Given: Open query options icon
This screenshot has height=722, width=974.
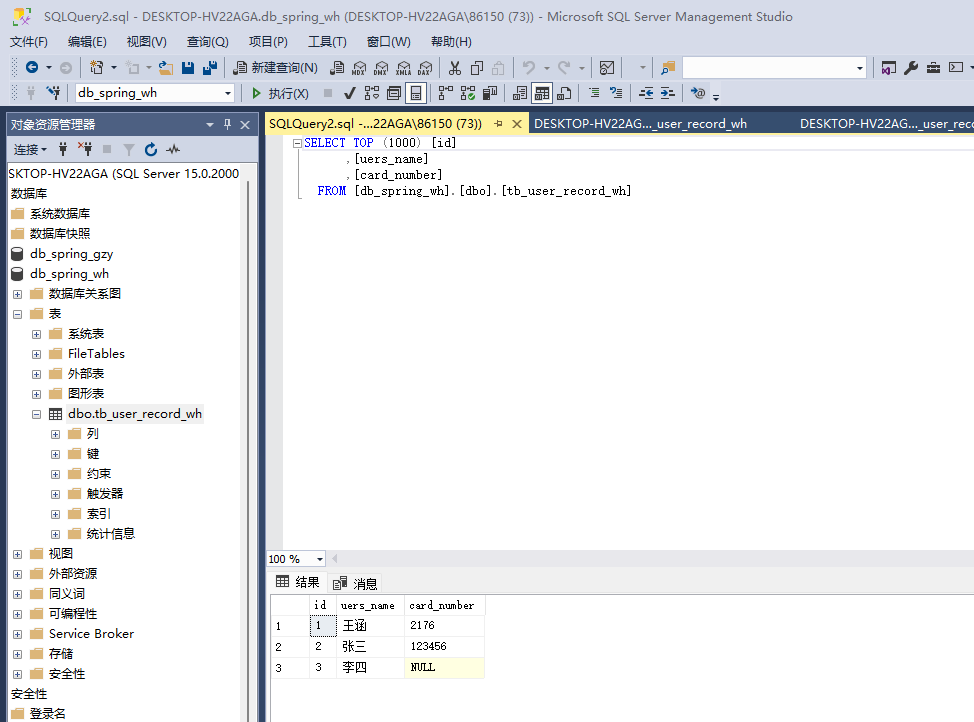Looking at the screenshot, I should 394,93.
